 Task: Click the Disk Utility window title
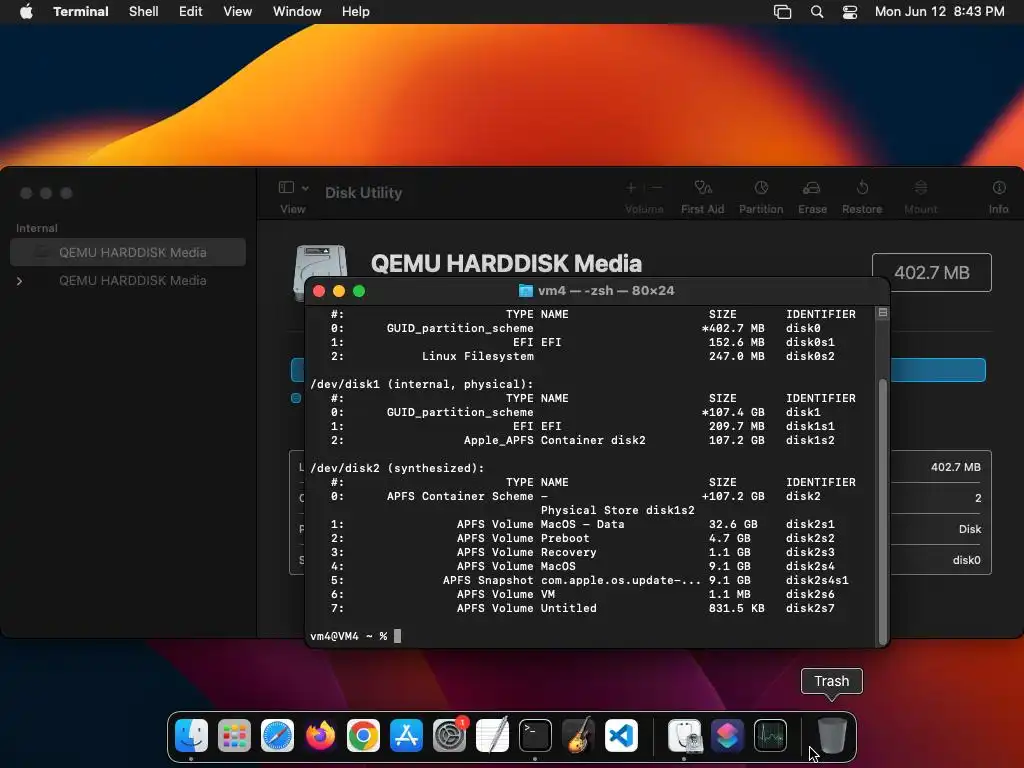pyautogui.click(x=364, y=193)
